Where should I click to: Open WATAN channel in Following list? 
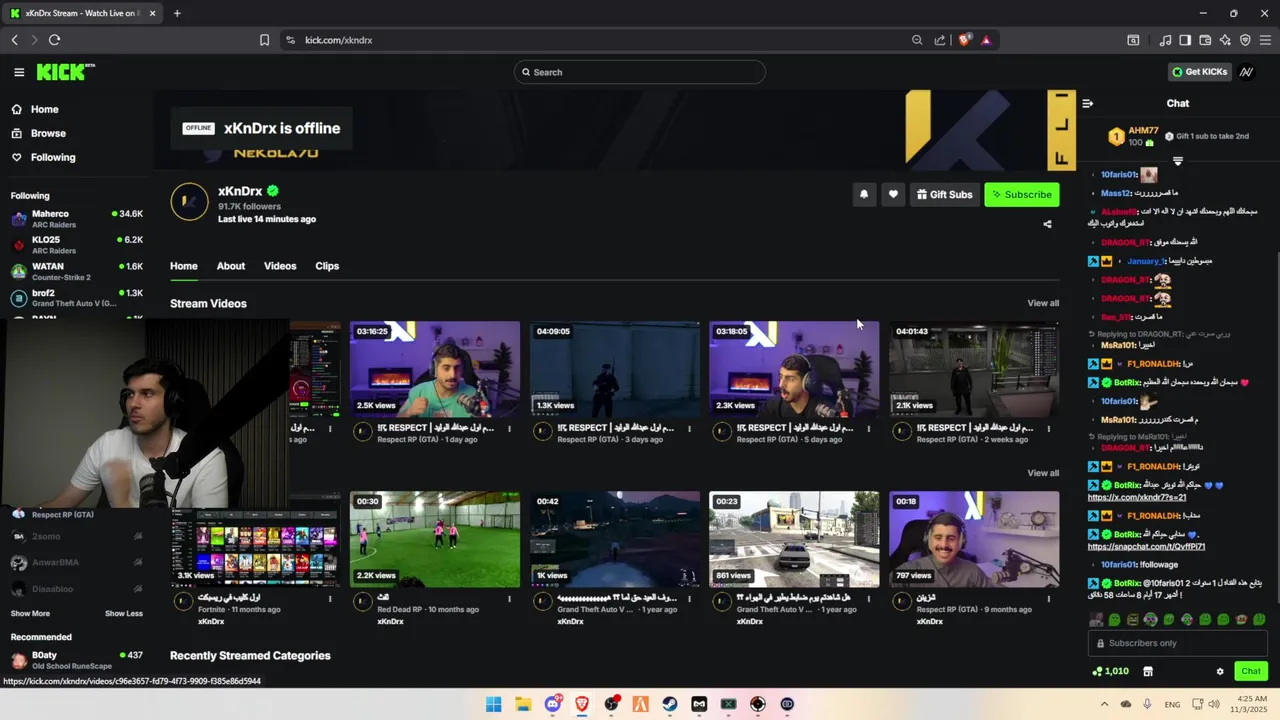coord(77,271)
